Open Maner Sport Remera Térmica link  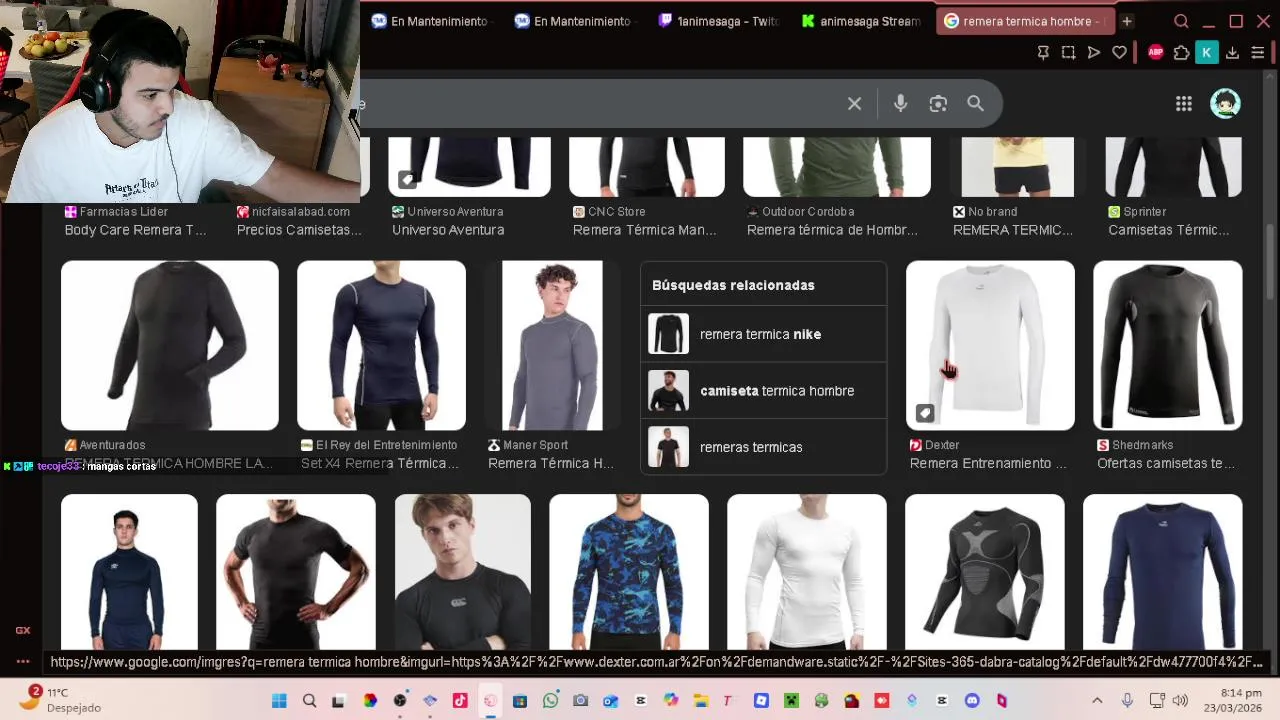[551, 463]
